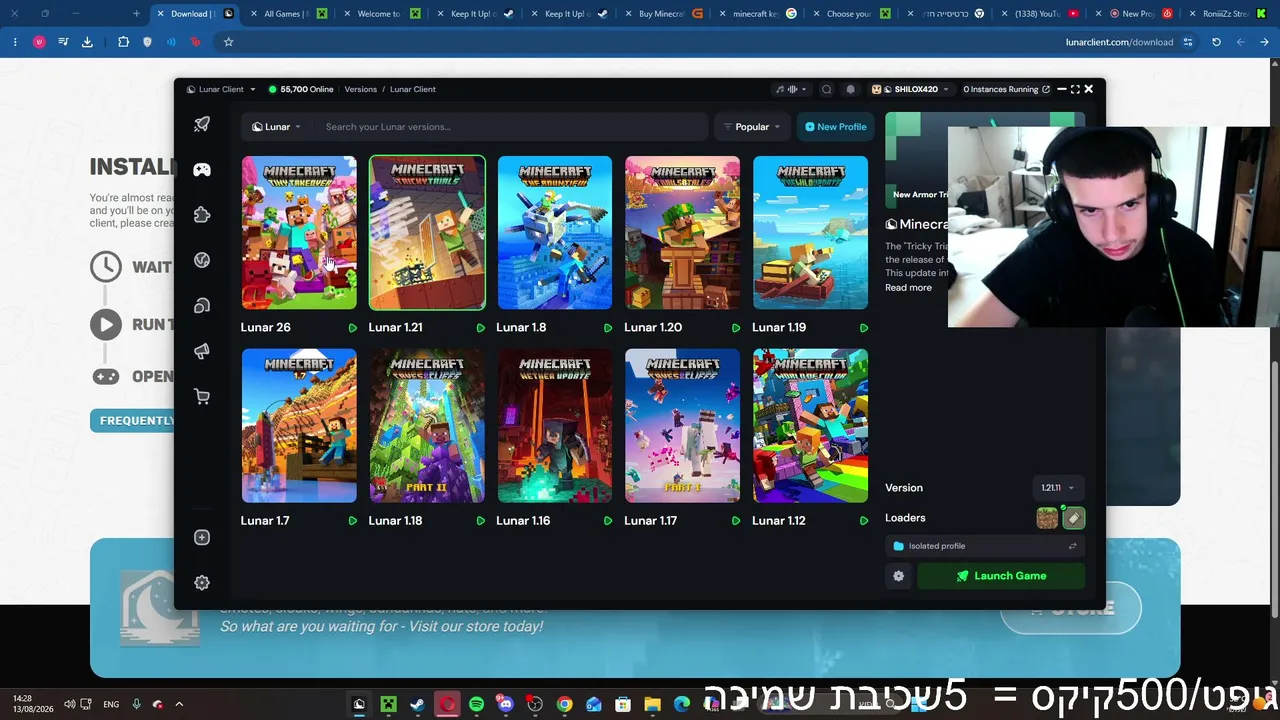Open the shopping cart Store icon in sidebar
Viewport: 1280px width, 720px height.
pos(202,397)
